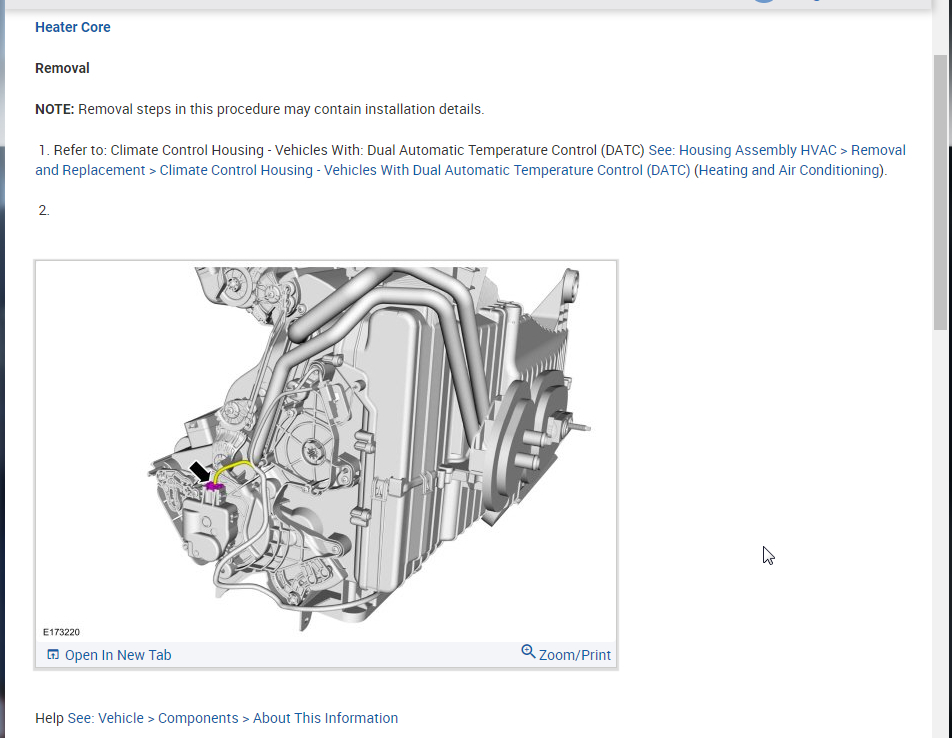This screenshot has width=952, height=738.
Task: Open the Components breadcrumb link
Action: 198,718
